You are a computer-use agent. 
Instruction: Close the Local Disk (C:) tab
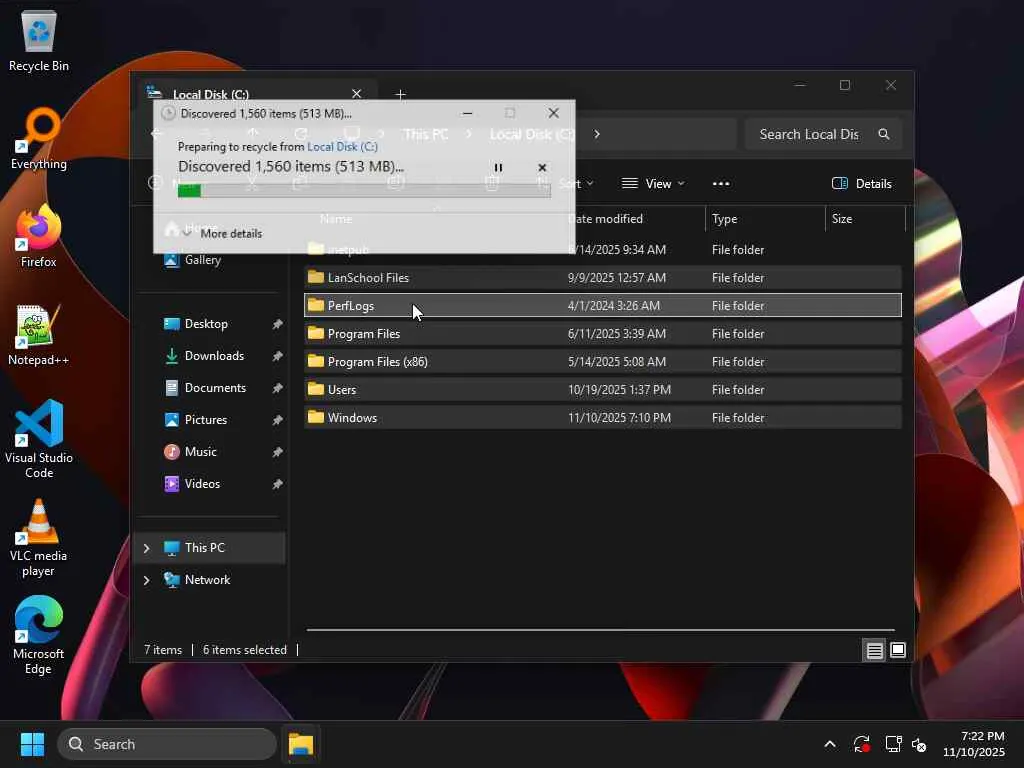click(x=357, y=94)
